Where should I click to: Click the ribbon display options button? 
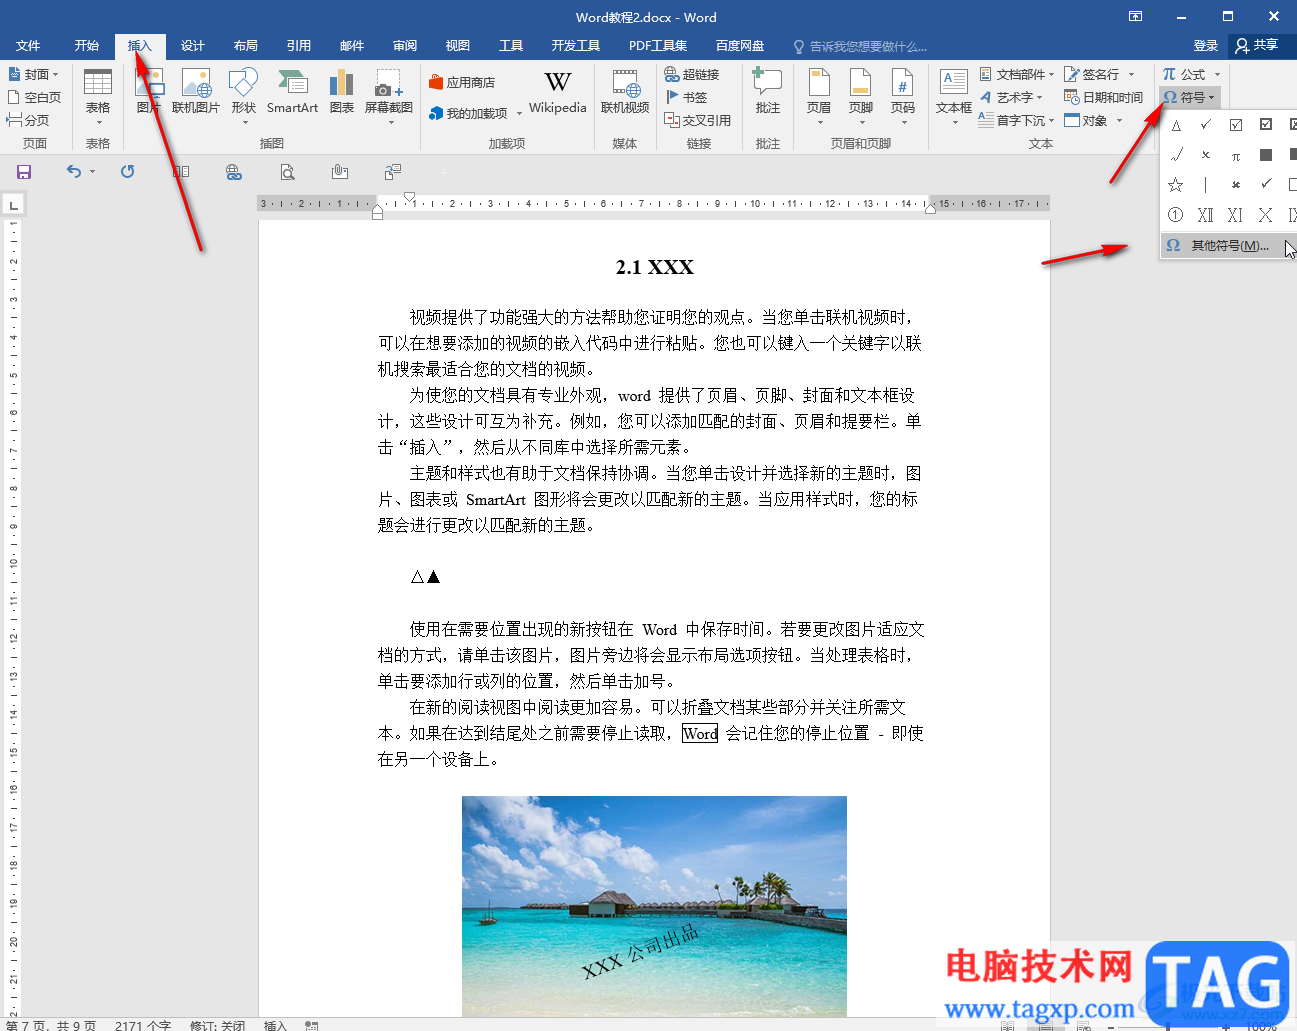click(x=1135, y=16)
